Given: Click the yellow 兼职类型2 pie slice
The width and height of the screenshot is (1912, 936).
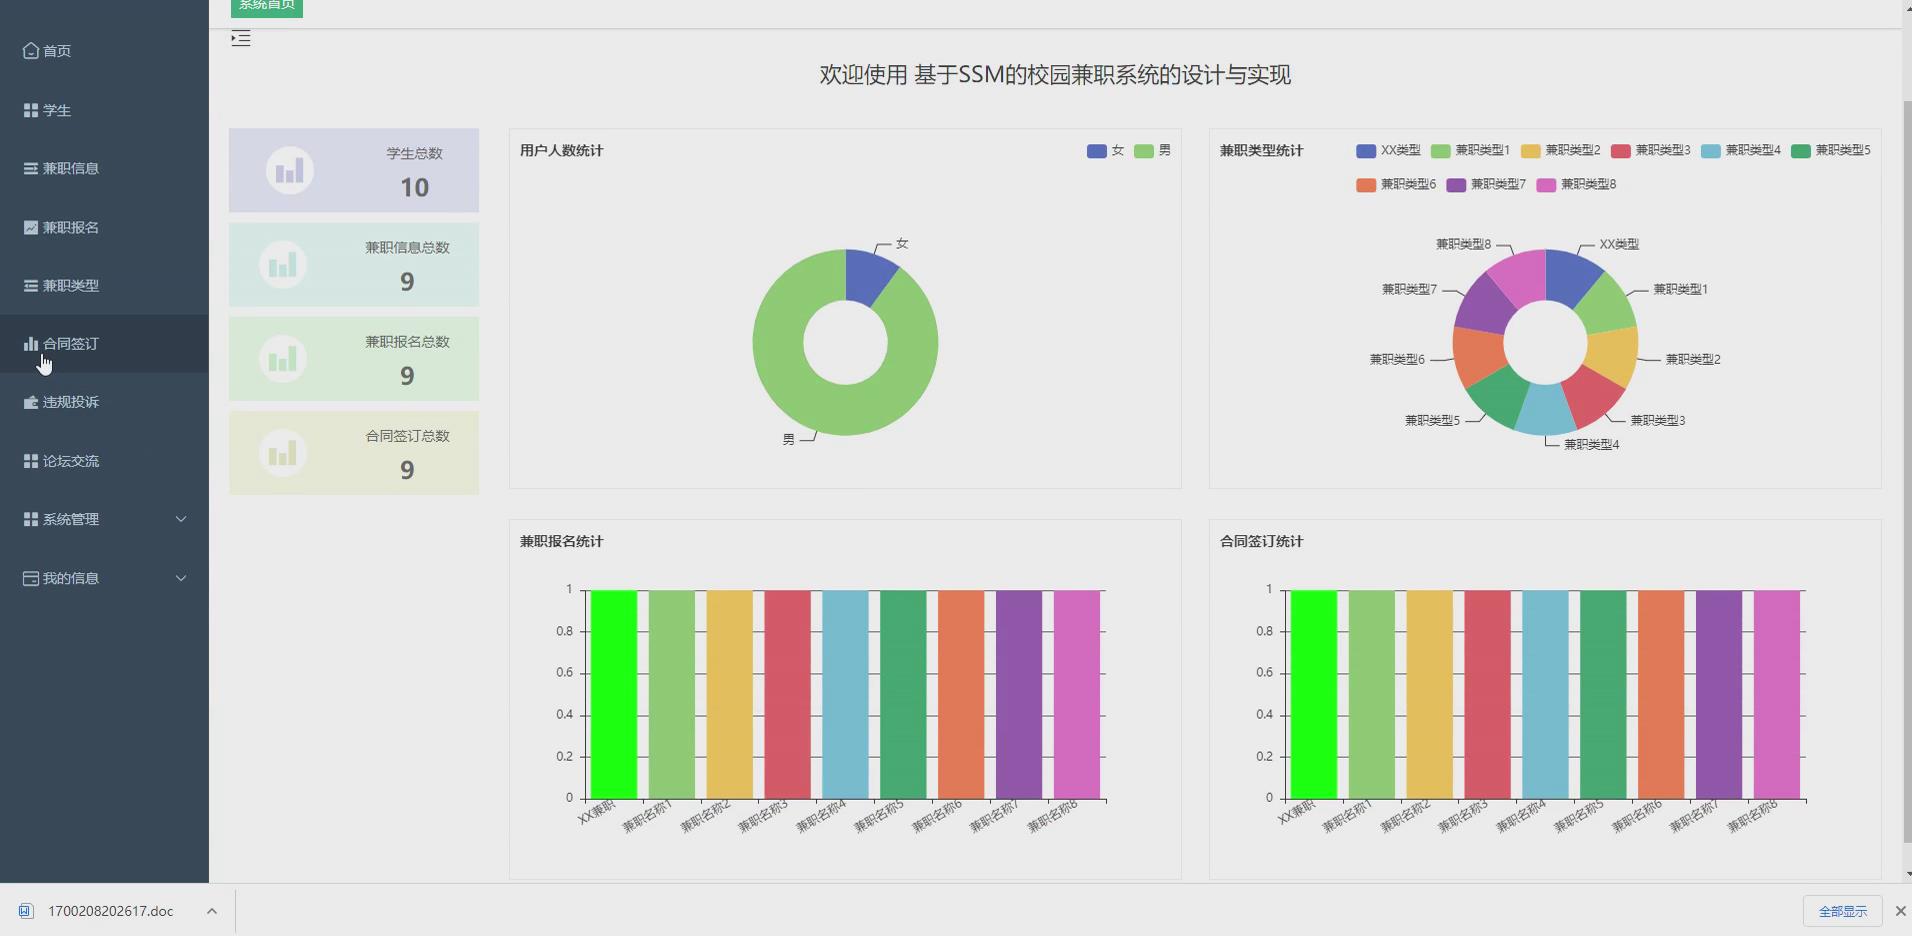Looking at the screenshot, I should 1612,356.
